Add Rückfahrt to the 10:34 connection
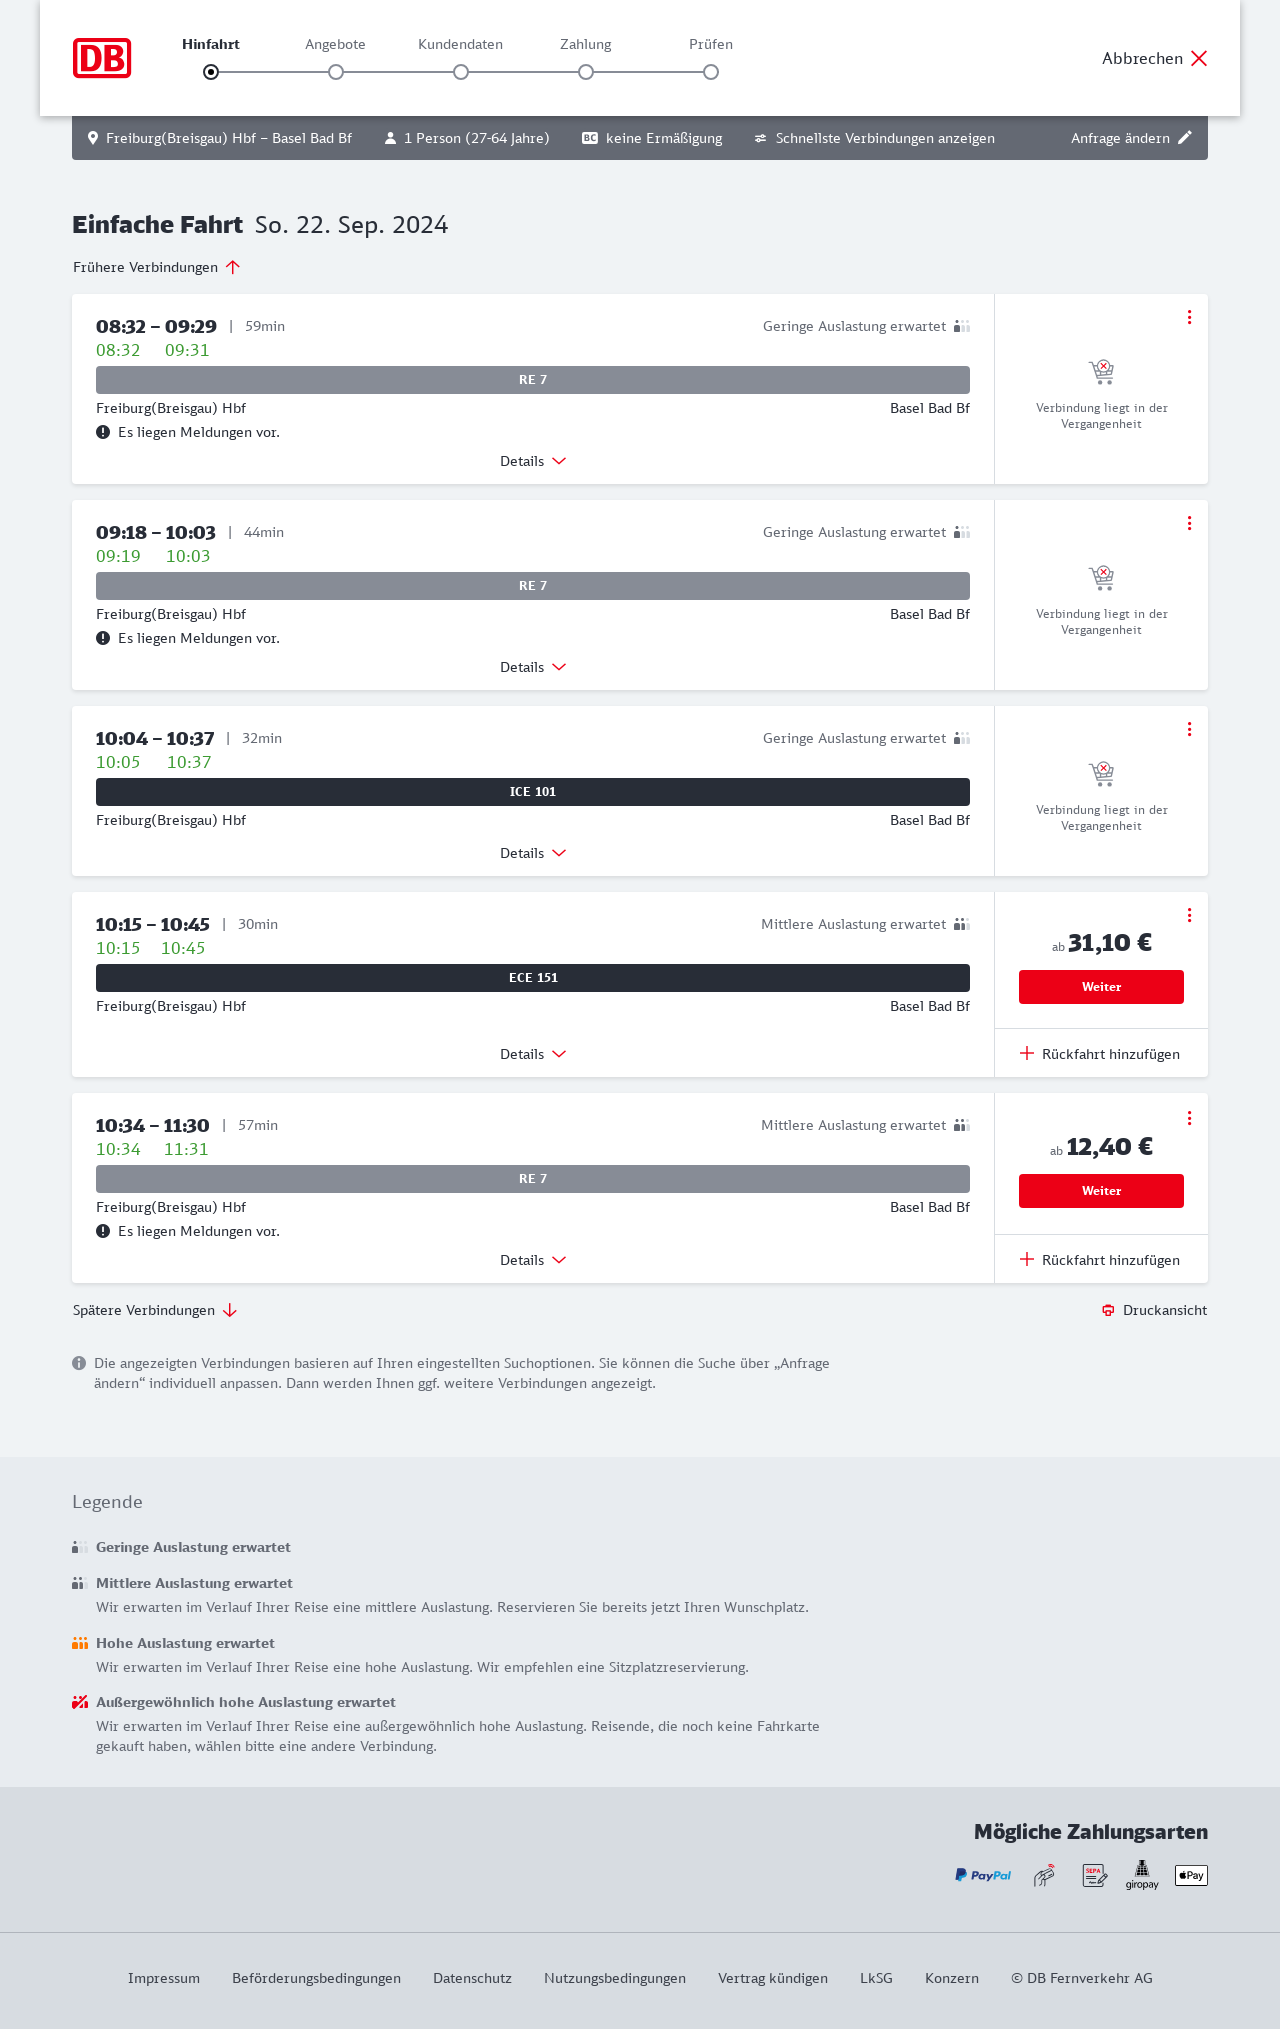Image resolution: width=1280 pixels, height=2029 pixels. click(x=1100, y=1260)
